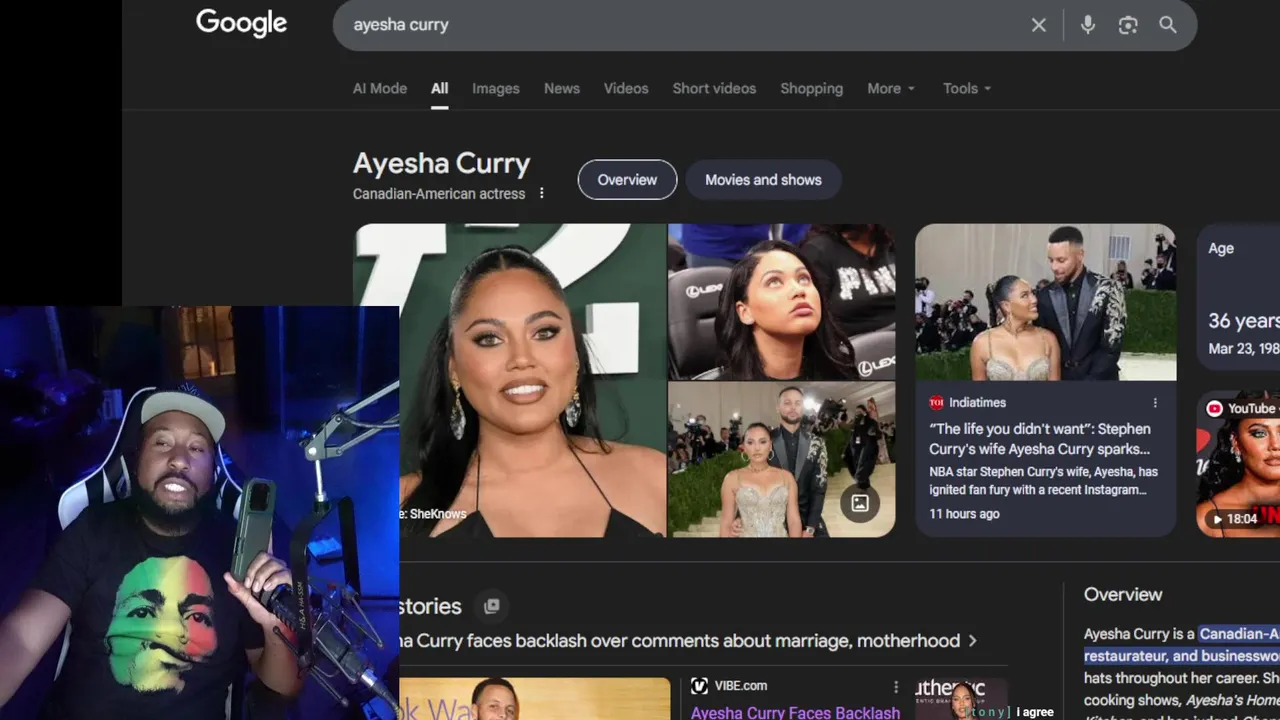The height and width of the screenshot is (720, 1280).
Task: Click the top stories copy icon
Action: pos(491,606)
